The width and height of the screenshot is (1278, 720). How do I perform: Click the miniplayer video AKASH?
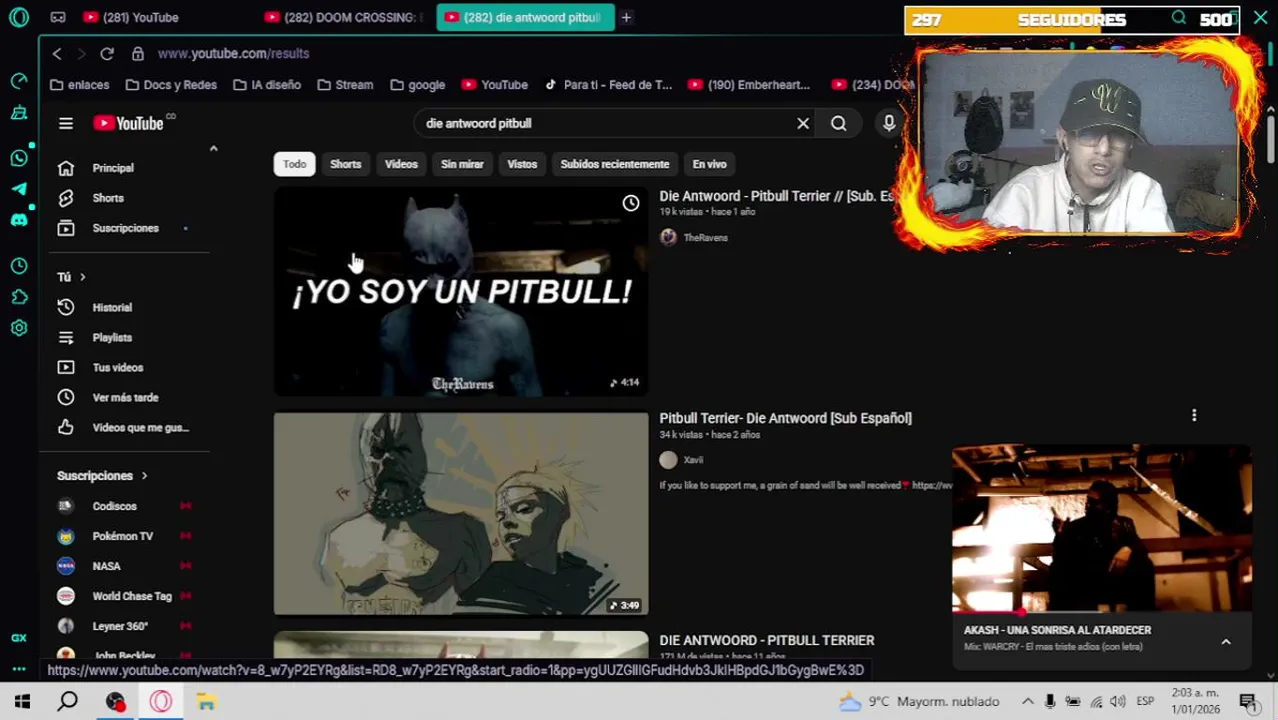click(1101, 528)
